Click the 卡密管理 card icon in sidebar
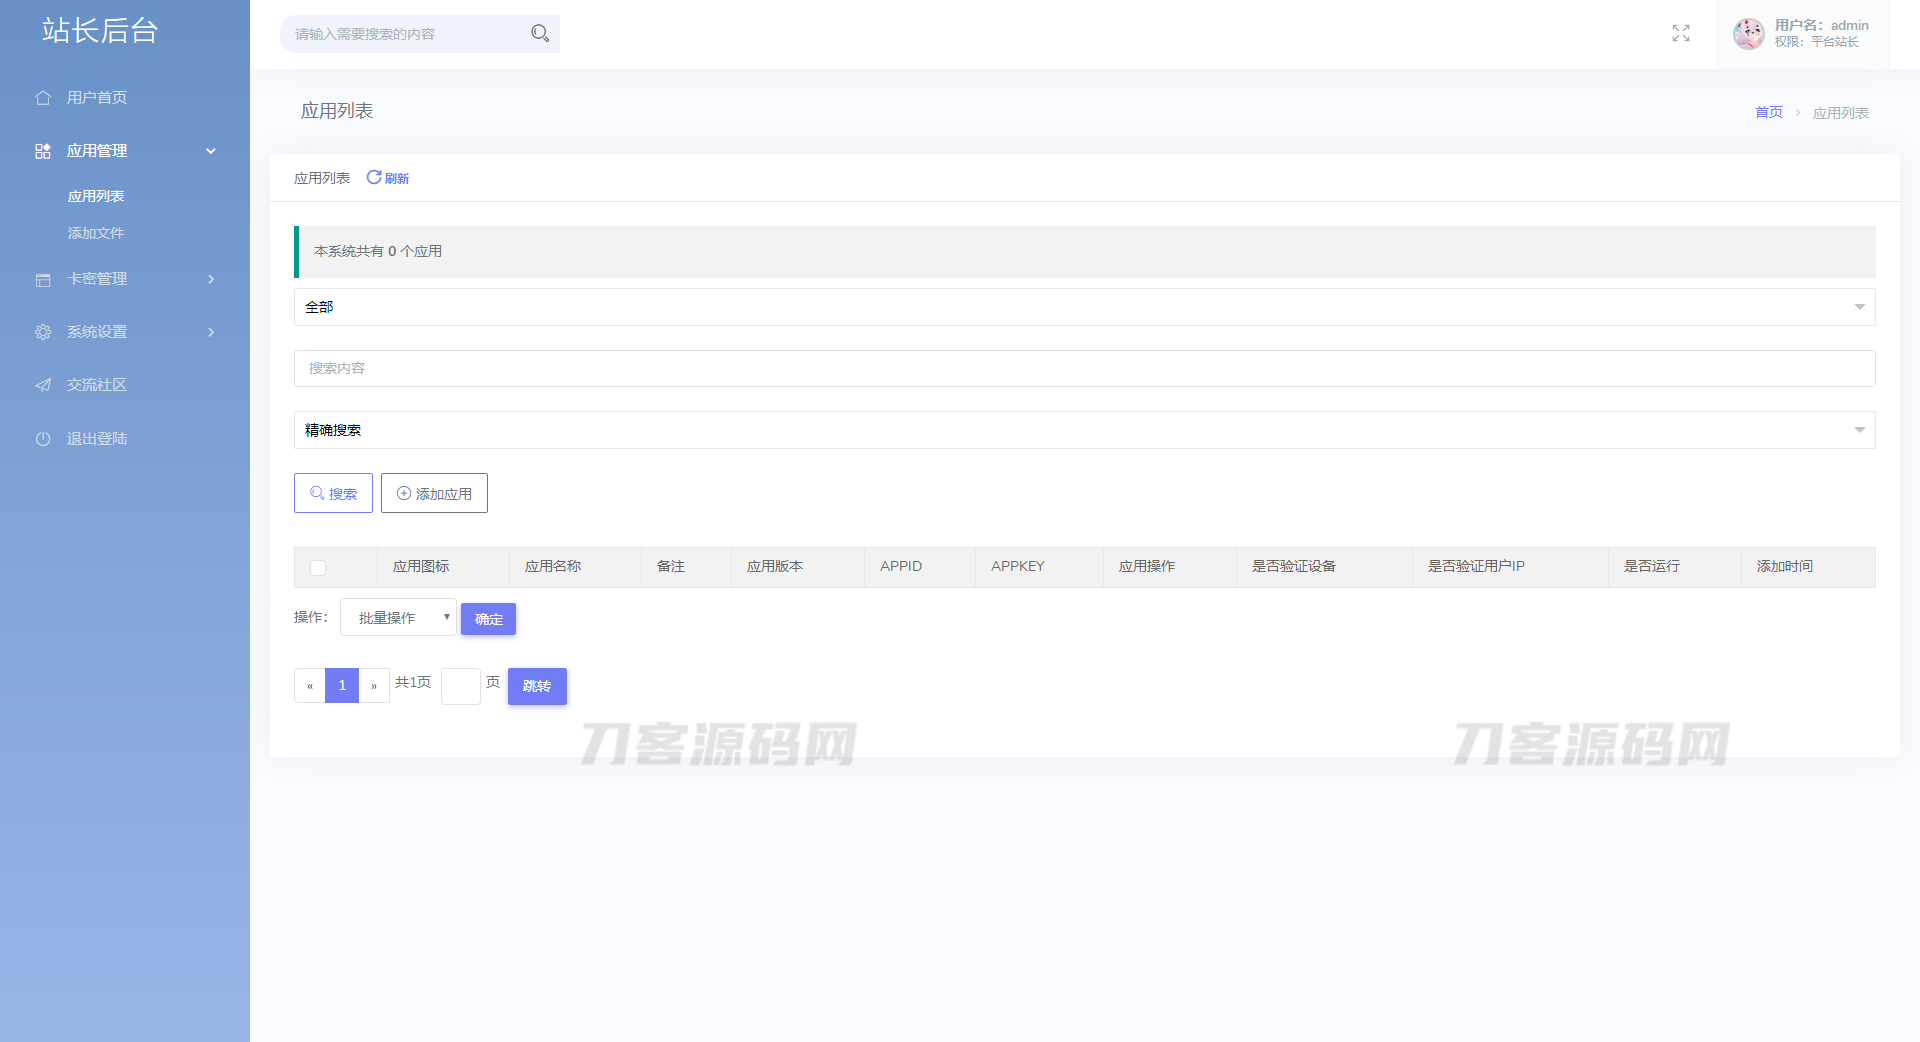The width and height of the screenshot is (1920, 1042). [43, 280]
